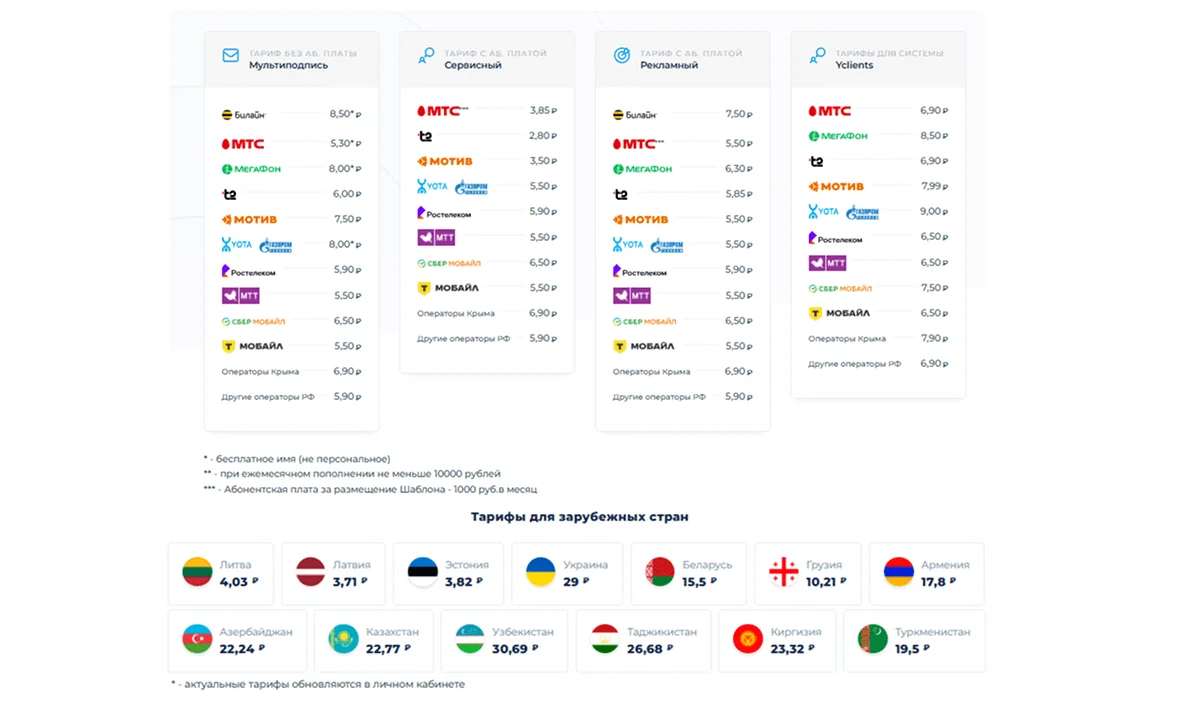The image size is (1200, 720).
Task: Click the МегаФон logo in Yclients card
Action: point(838,136)
